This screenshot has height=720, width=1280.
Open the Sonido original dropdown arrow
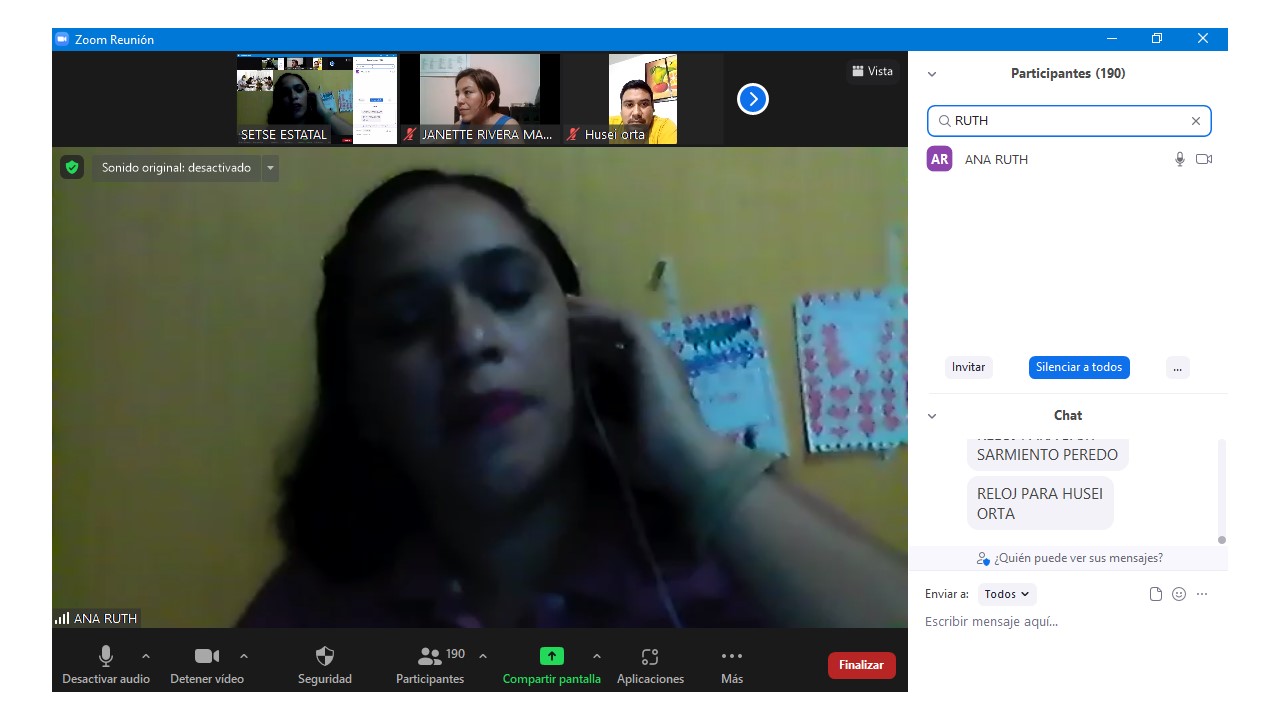(x=270, y=168)
